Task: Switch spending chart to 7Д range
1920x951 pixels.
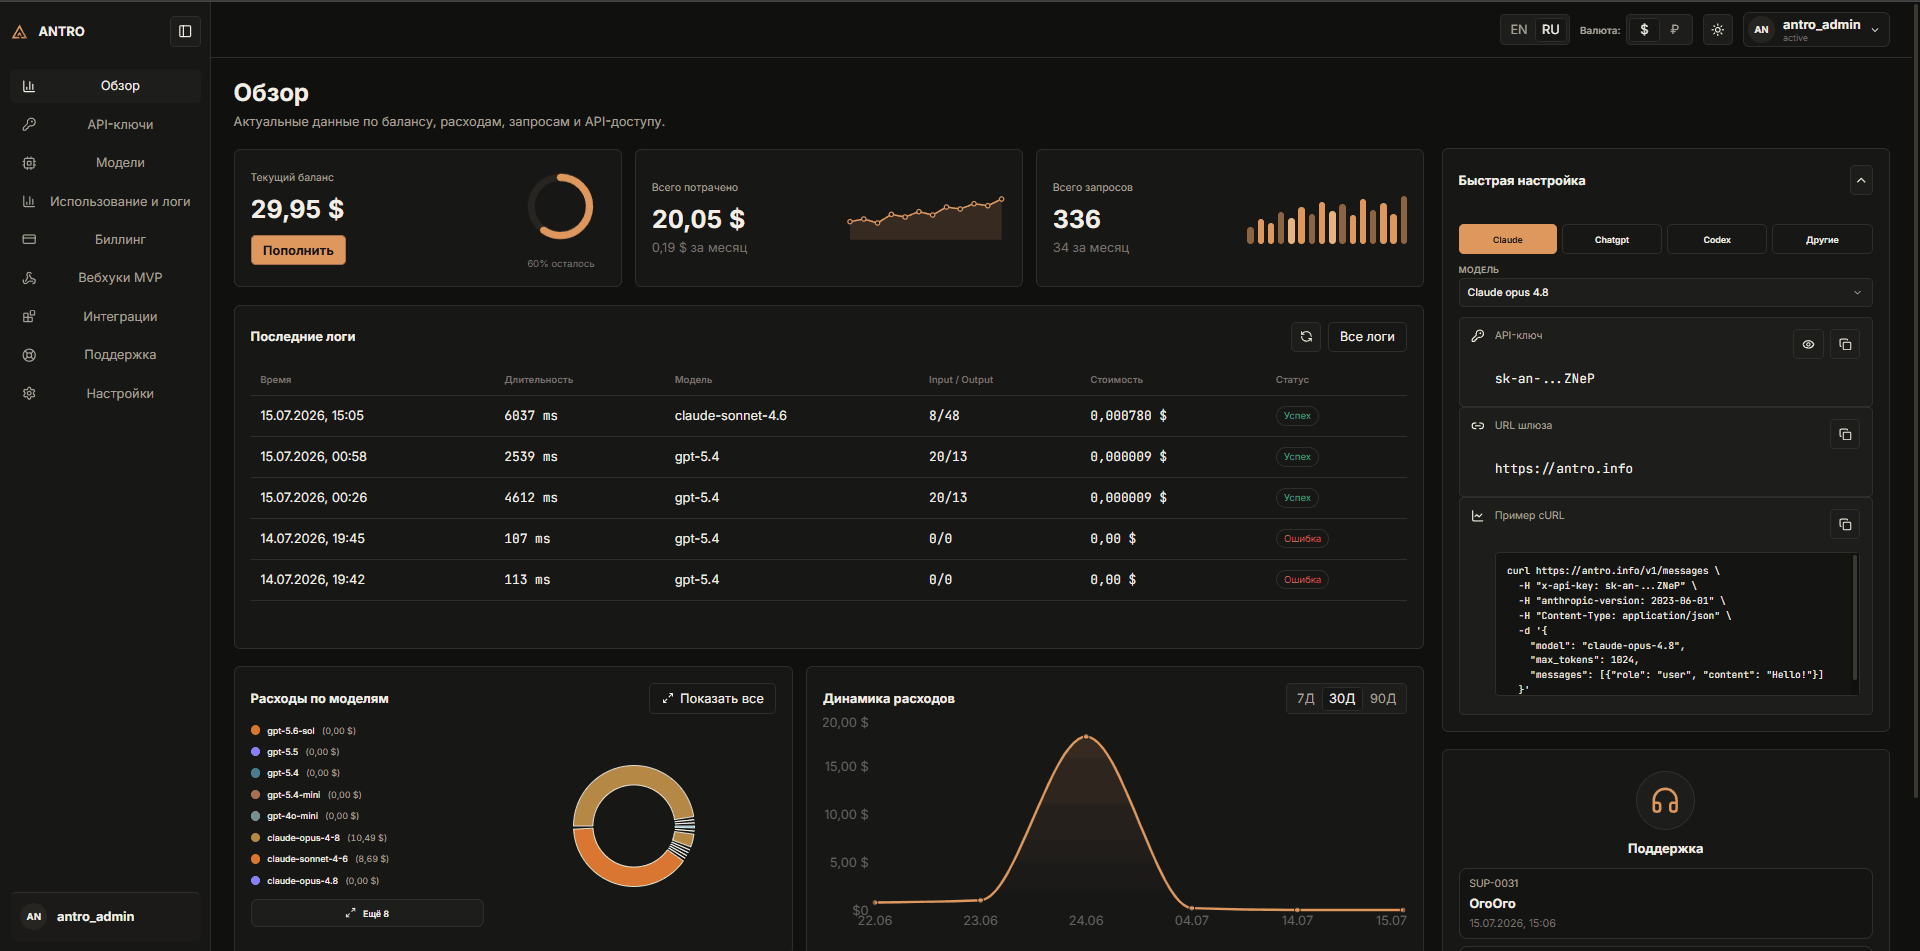Action: coord(1305,699)
